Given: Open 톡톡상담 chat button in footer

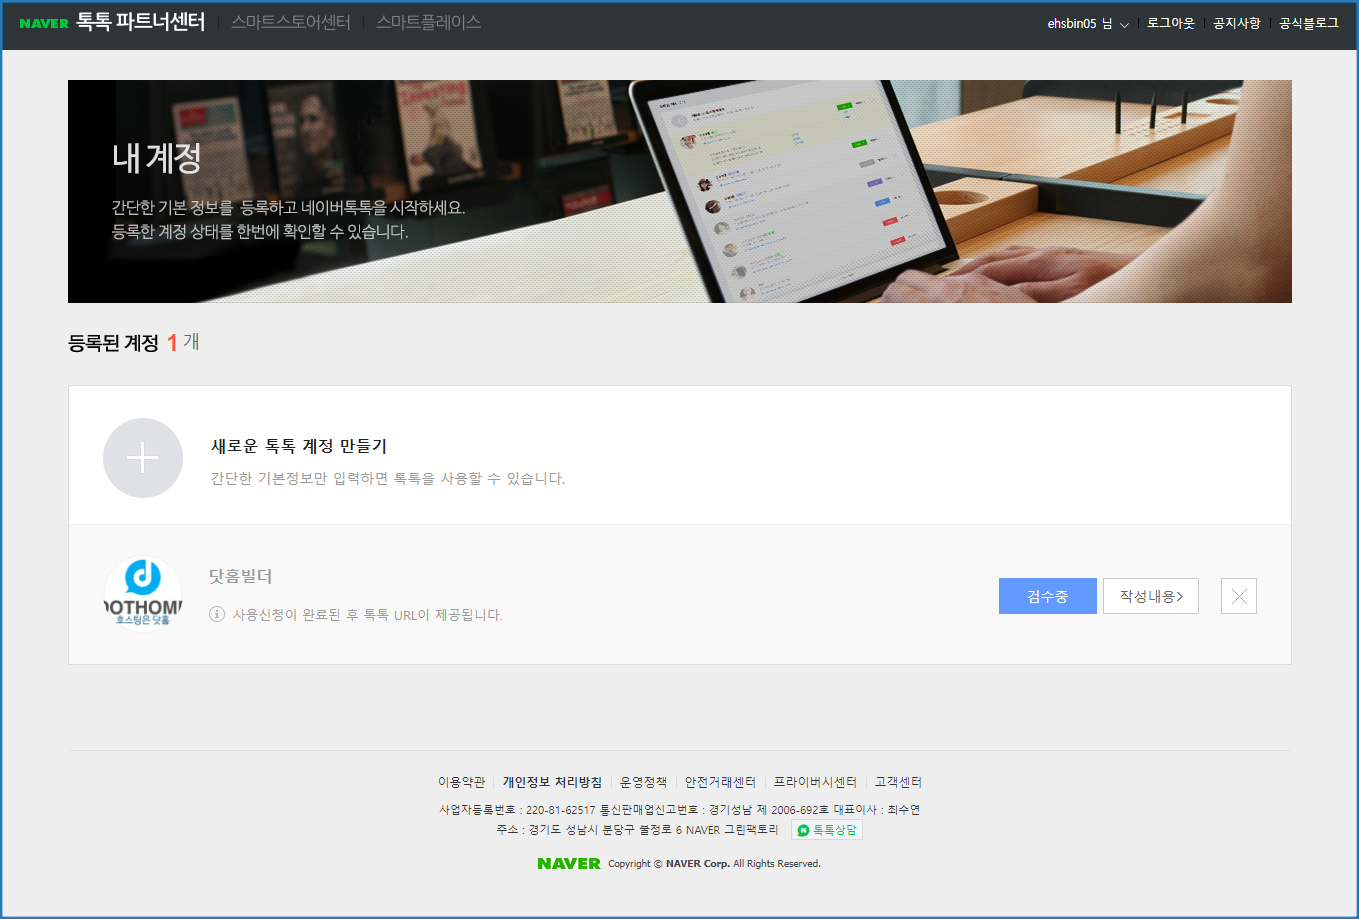Looking at the screenshot, I should 827,830.
